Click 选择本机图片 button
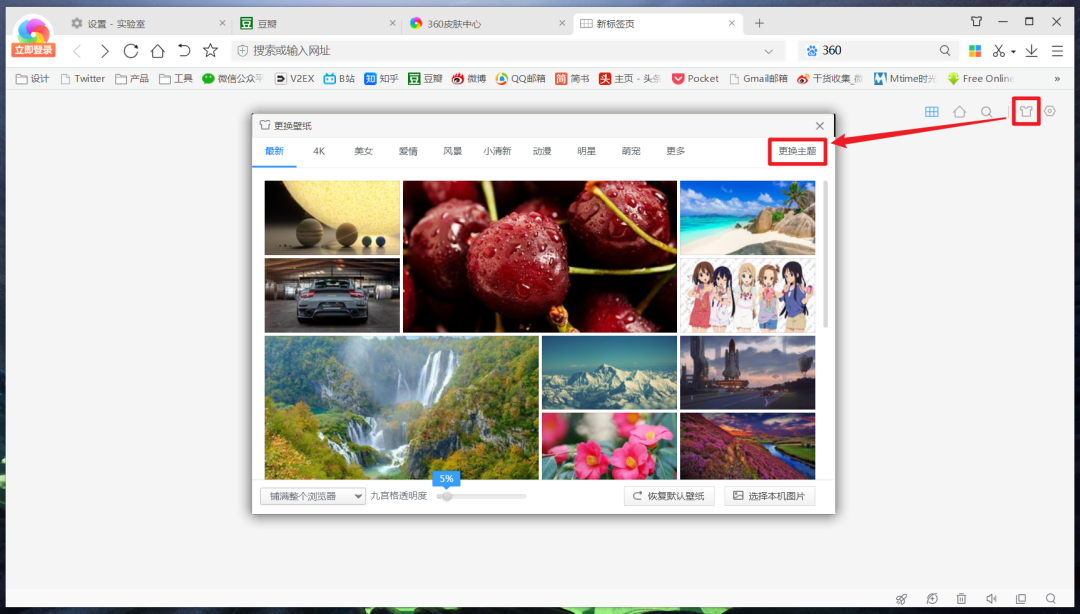The image size is (1080, 614). point(769,496)
